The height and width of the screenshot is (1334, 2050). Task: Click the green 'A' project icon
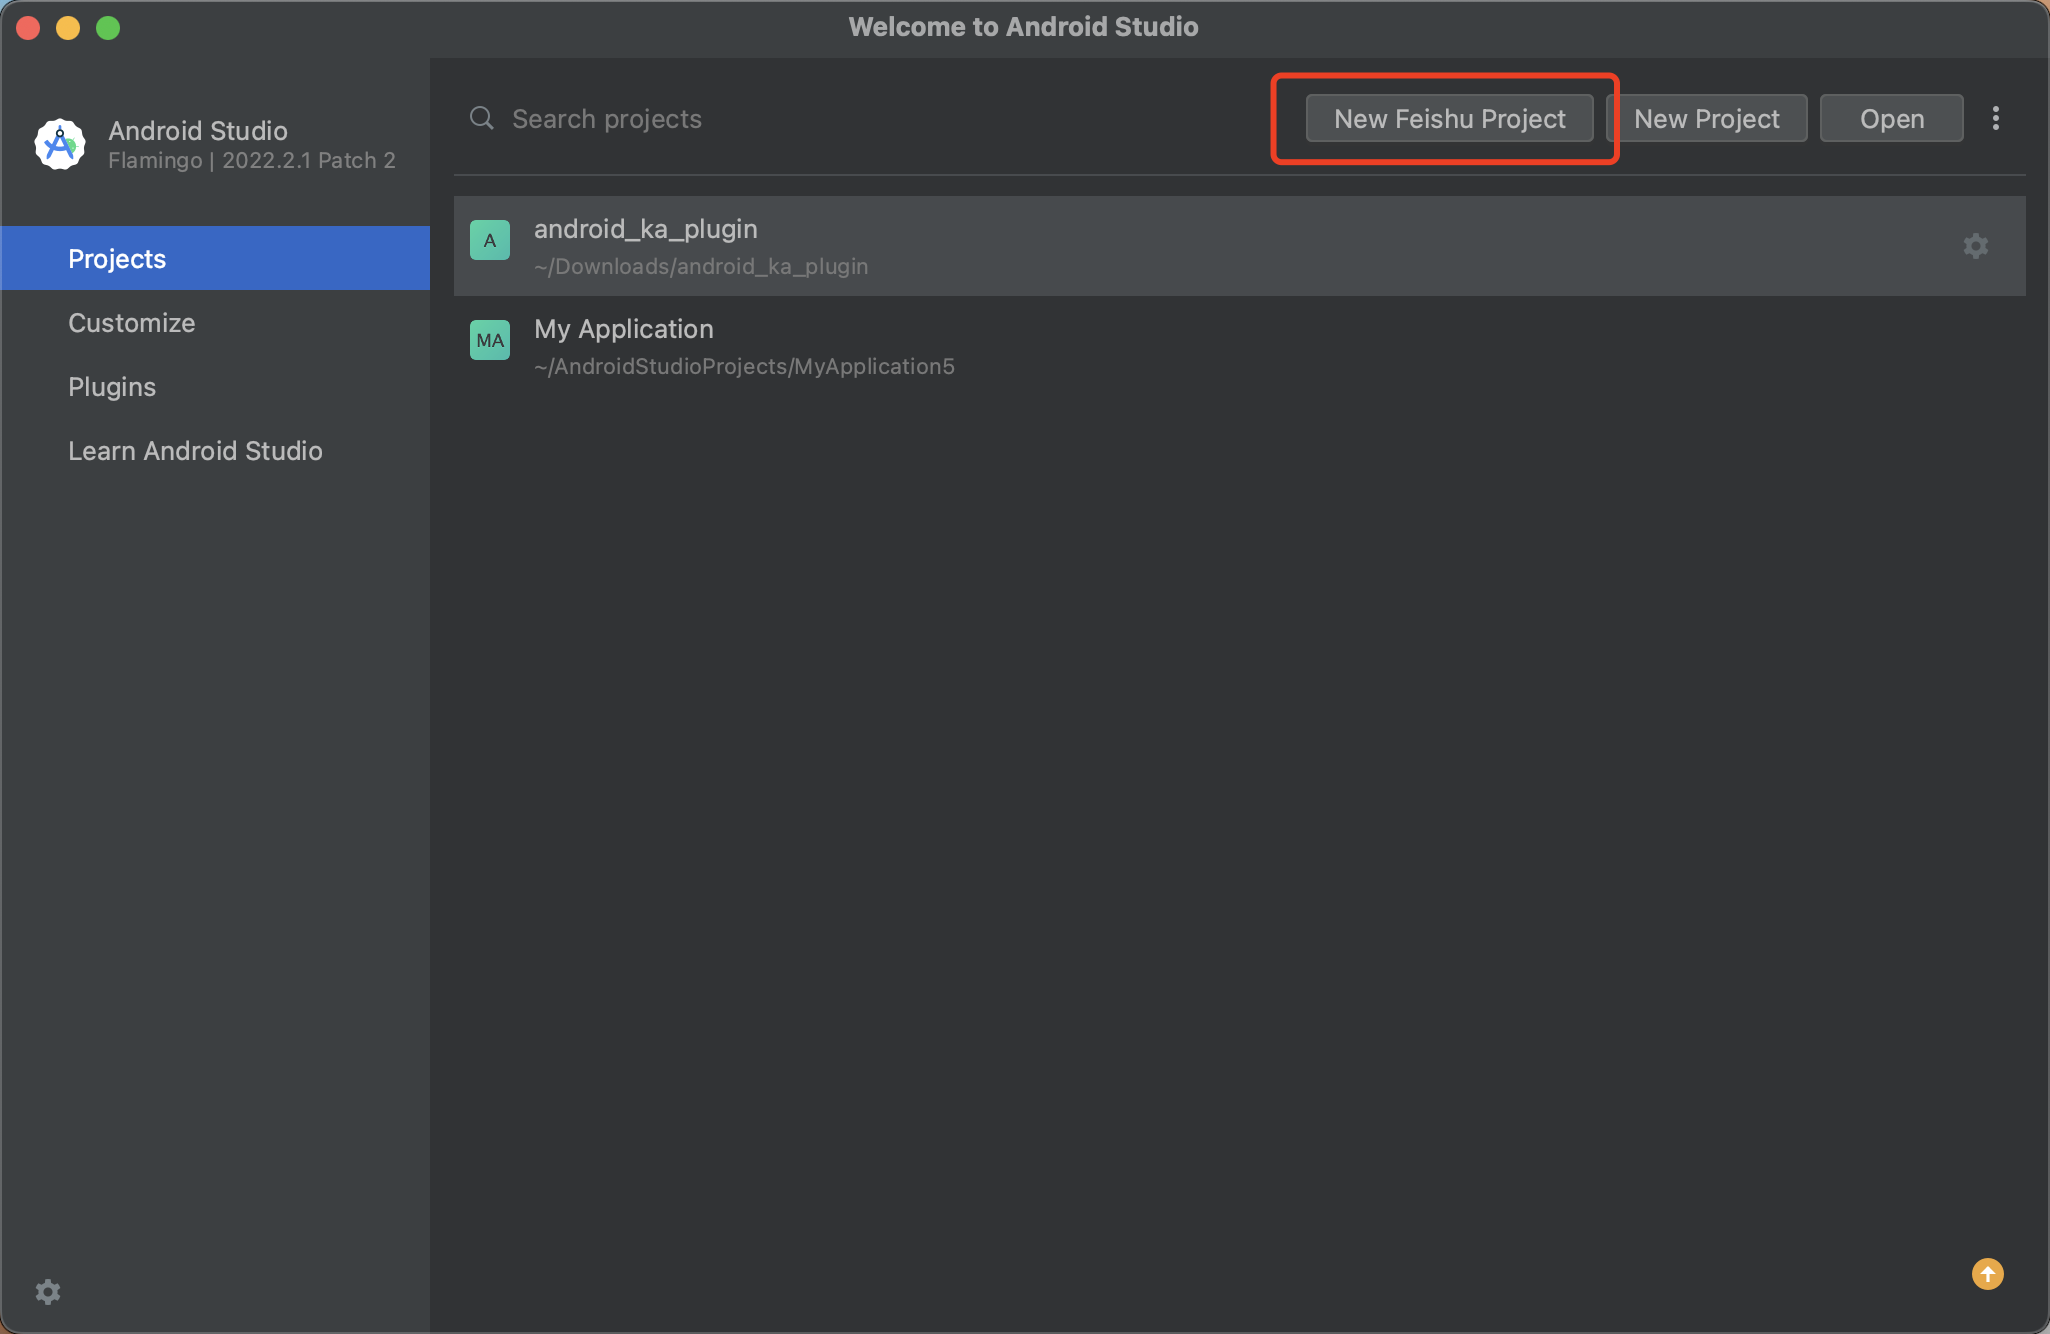click(x=490, y=240)
